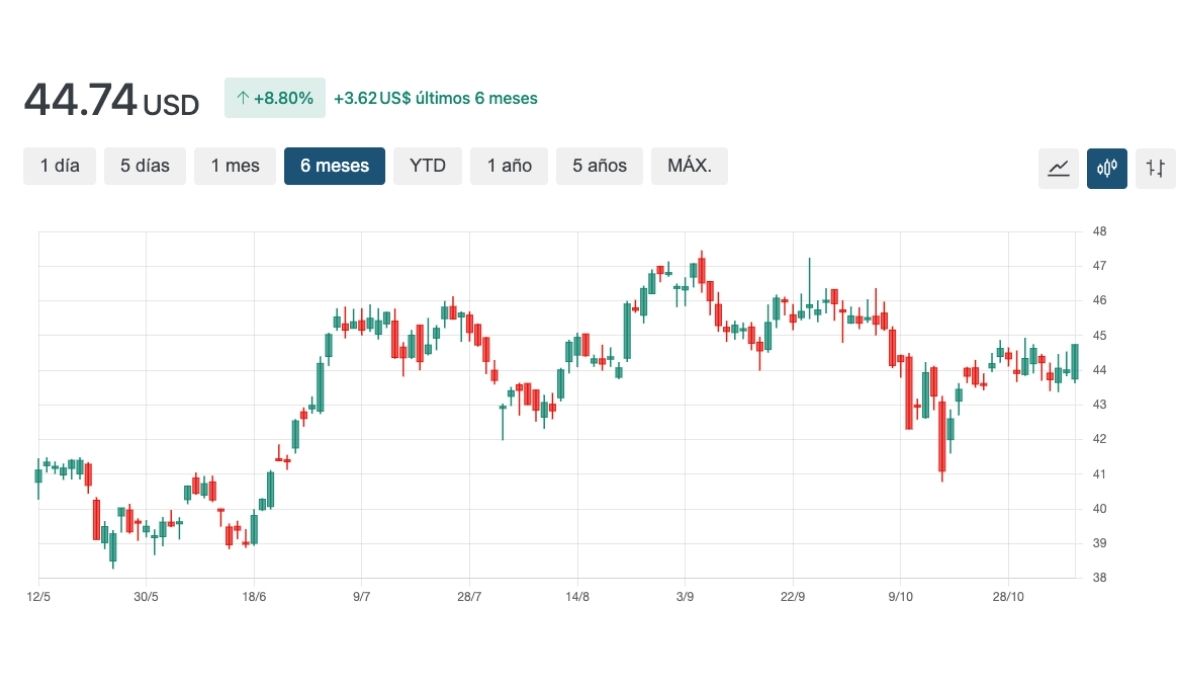The height and width of the screenshot is (675, 1200).
Task: Choose the 5 días range
Action: [x=145, y=166]
